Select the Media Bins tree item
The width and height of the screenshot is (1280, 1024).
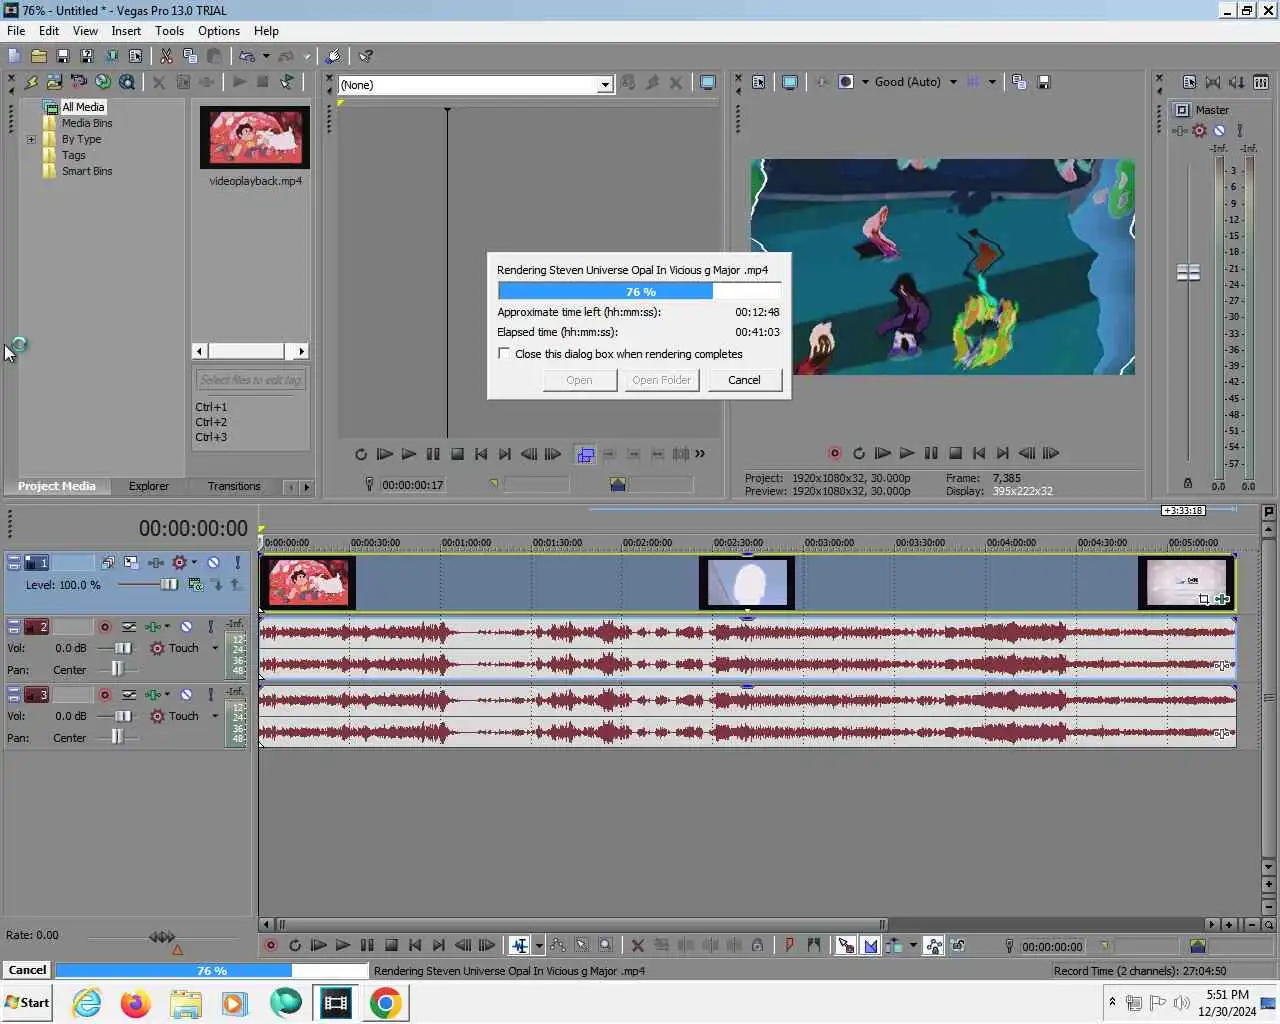pos(87,123)
